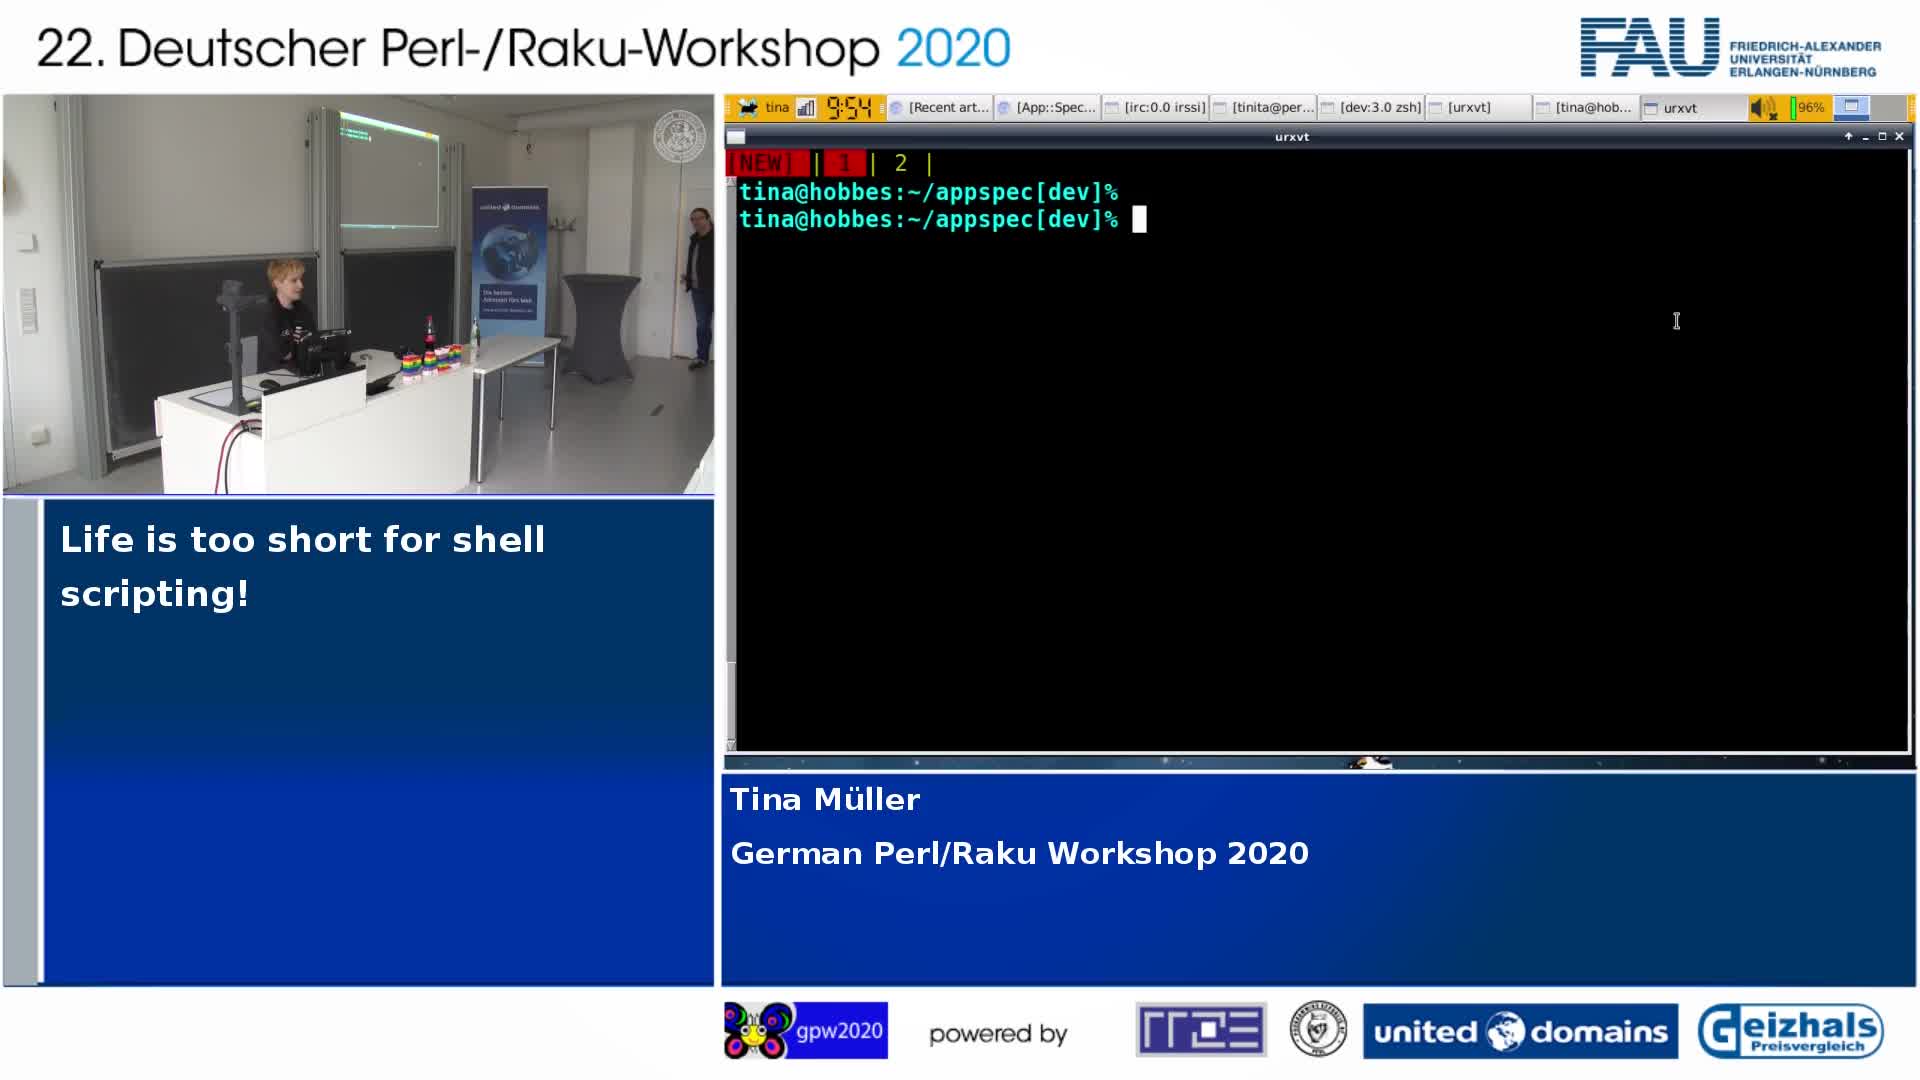This screenshot has width=1920, height=1080.
Task: Close the urxvt terminal window
Action: 1899,136
